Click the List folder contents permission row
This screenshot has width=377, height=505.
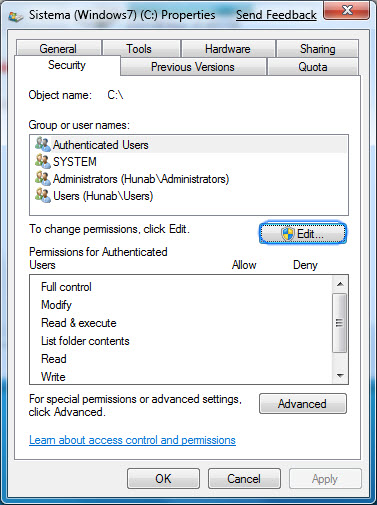182,341
